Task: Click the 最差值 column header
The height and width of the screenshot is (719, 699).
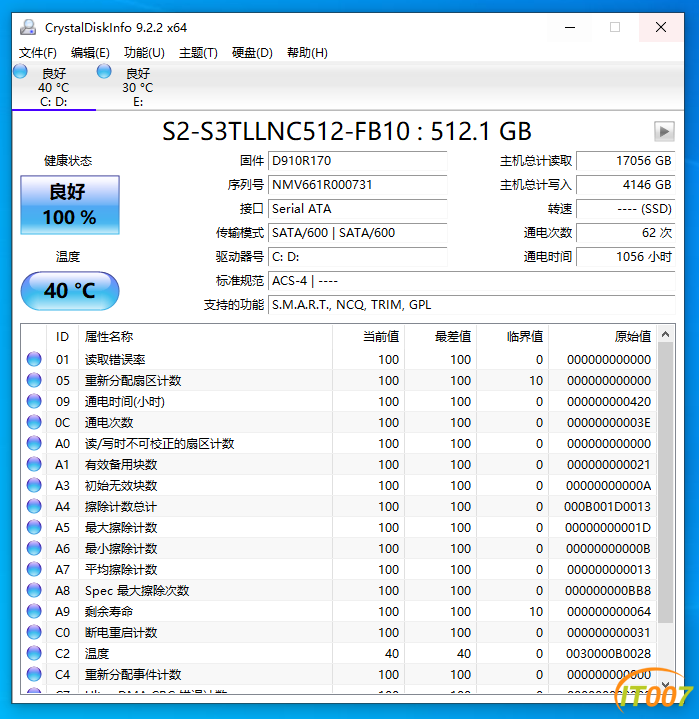Action: coord(440,337)
